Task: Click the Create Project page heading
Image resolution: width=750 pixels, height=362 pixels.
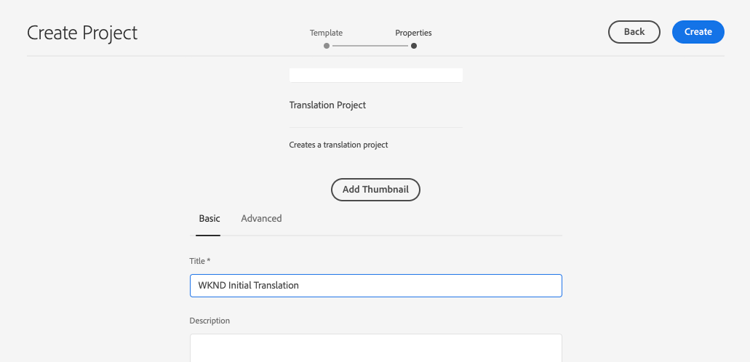Action: 82,33
